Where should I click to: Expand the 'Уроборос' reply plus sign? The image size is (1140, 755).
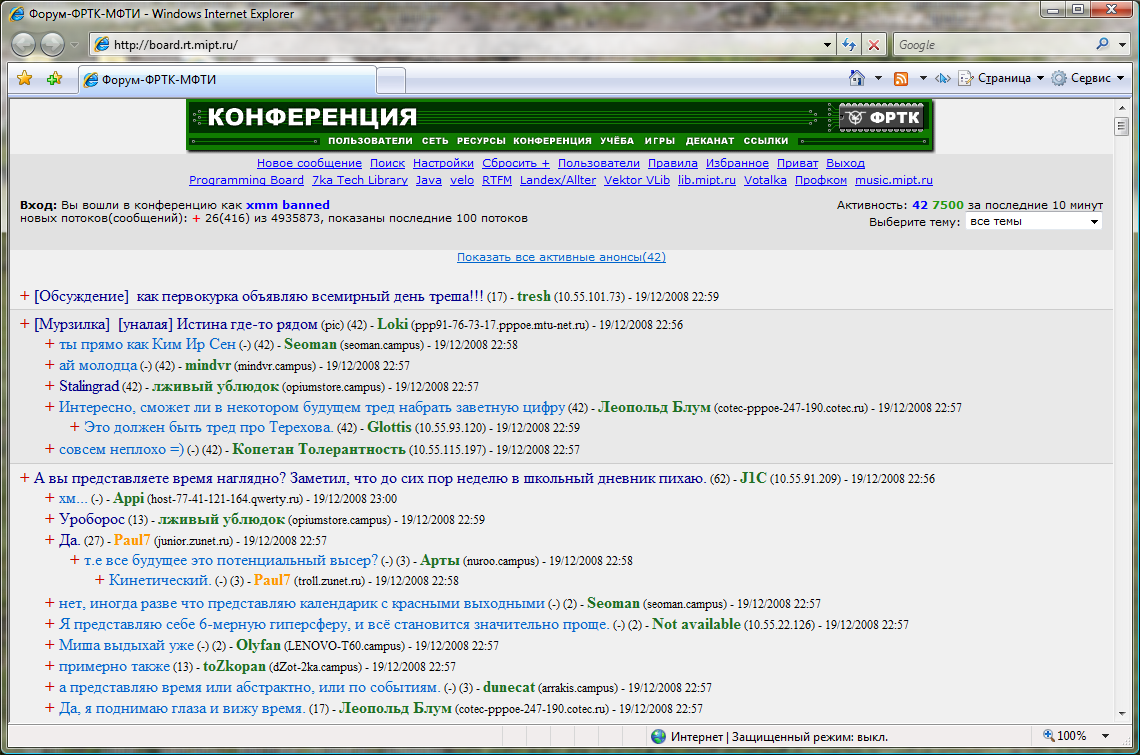pyautogui.click(x=50, y=520)
